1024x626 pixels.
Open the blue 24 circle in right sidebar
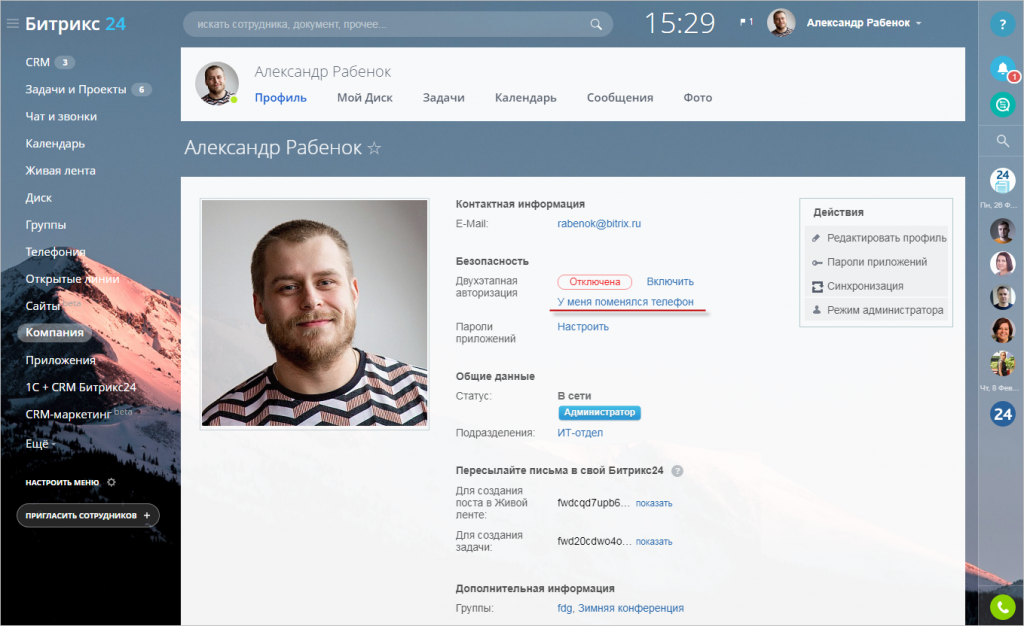point(1002,414)
